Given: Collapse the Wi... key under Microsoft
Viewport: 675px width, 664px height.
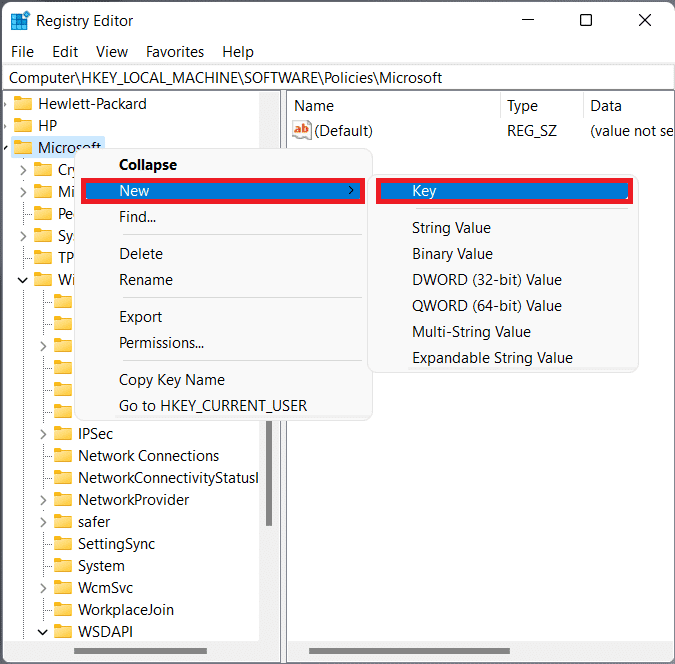Looking at the screenshot, I should [23, 280].
